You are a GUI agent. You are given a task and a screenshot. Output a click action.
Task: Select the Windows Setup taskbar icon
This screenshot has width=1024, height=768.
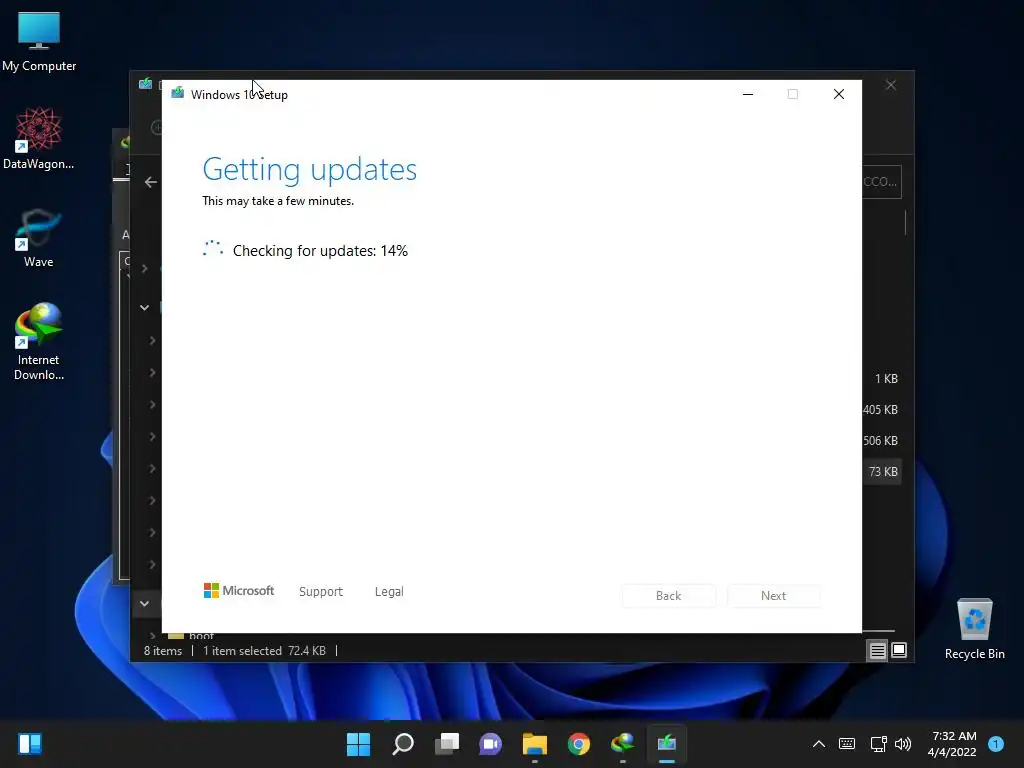coord(666,744)
